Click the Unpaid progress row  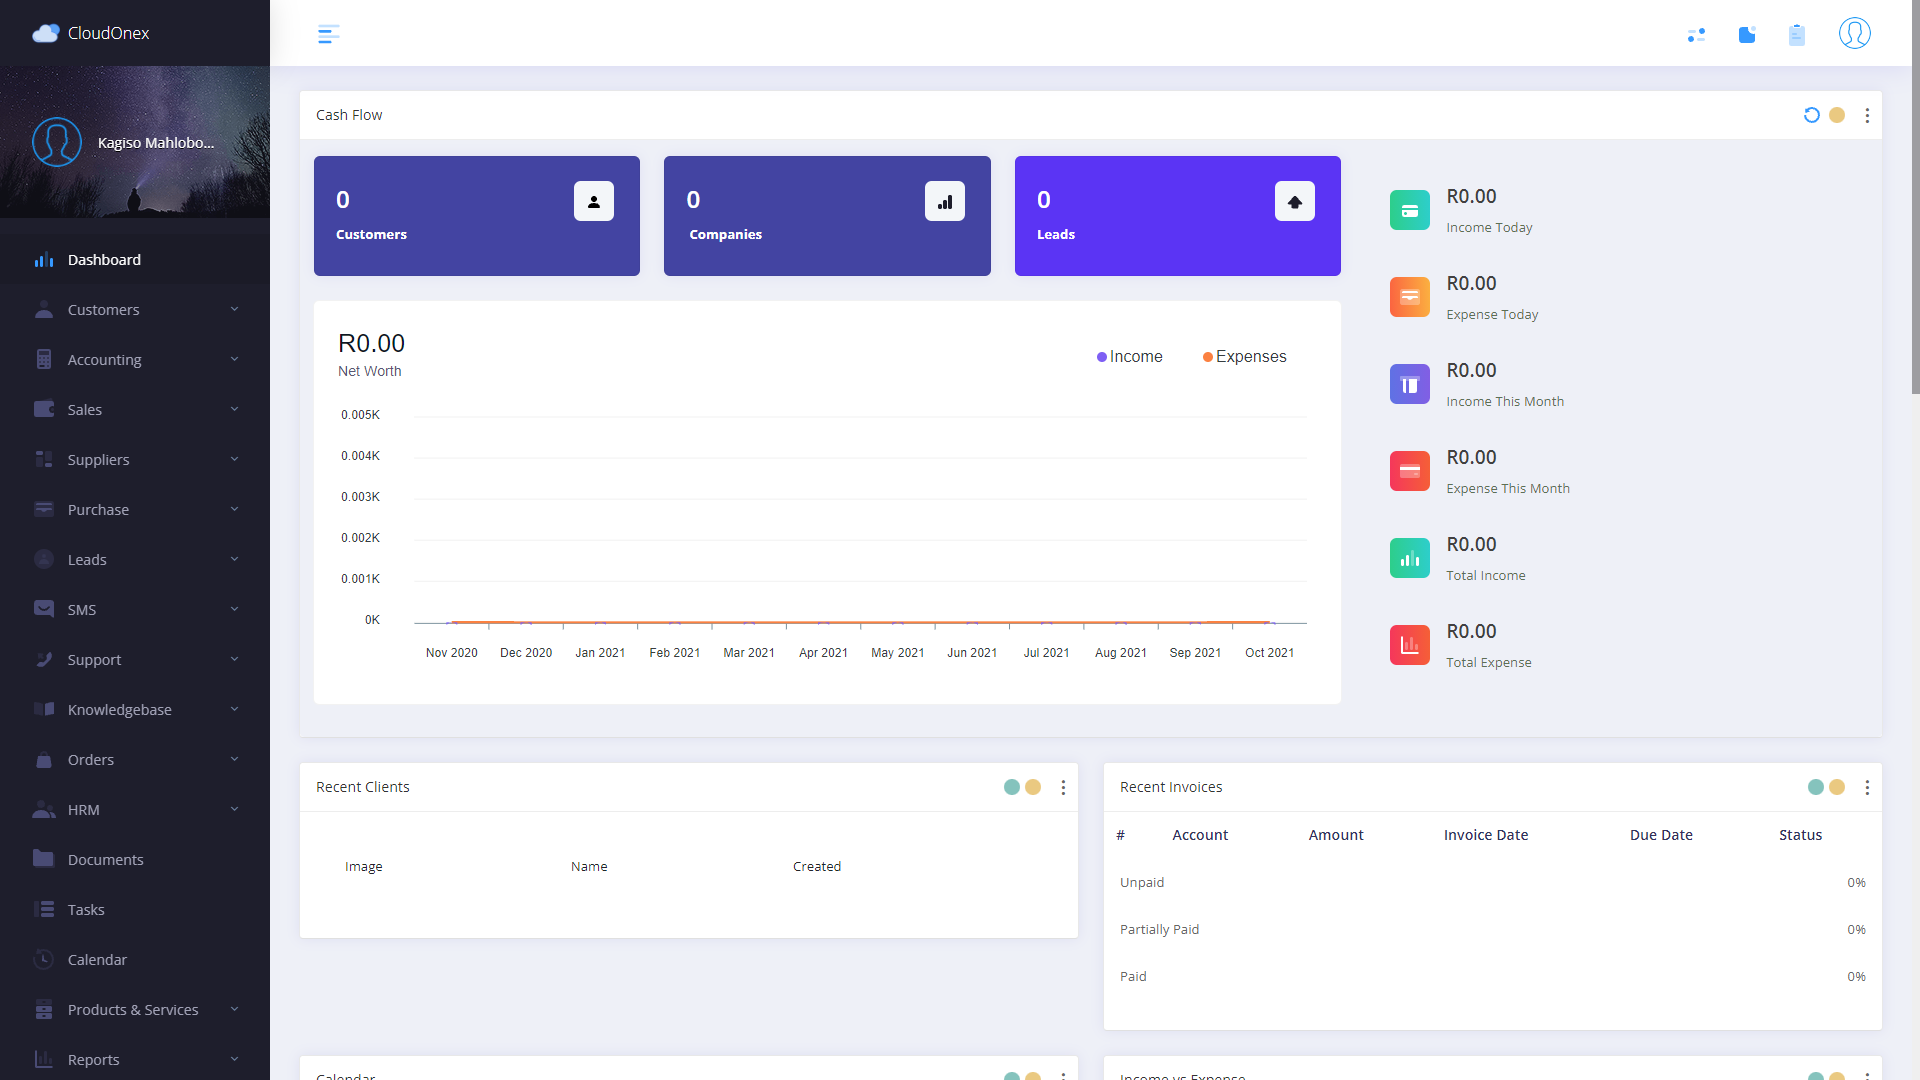click(1493, 882)
